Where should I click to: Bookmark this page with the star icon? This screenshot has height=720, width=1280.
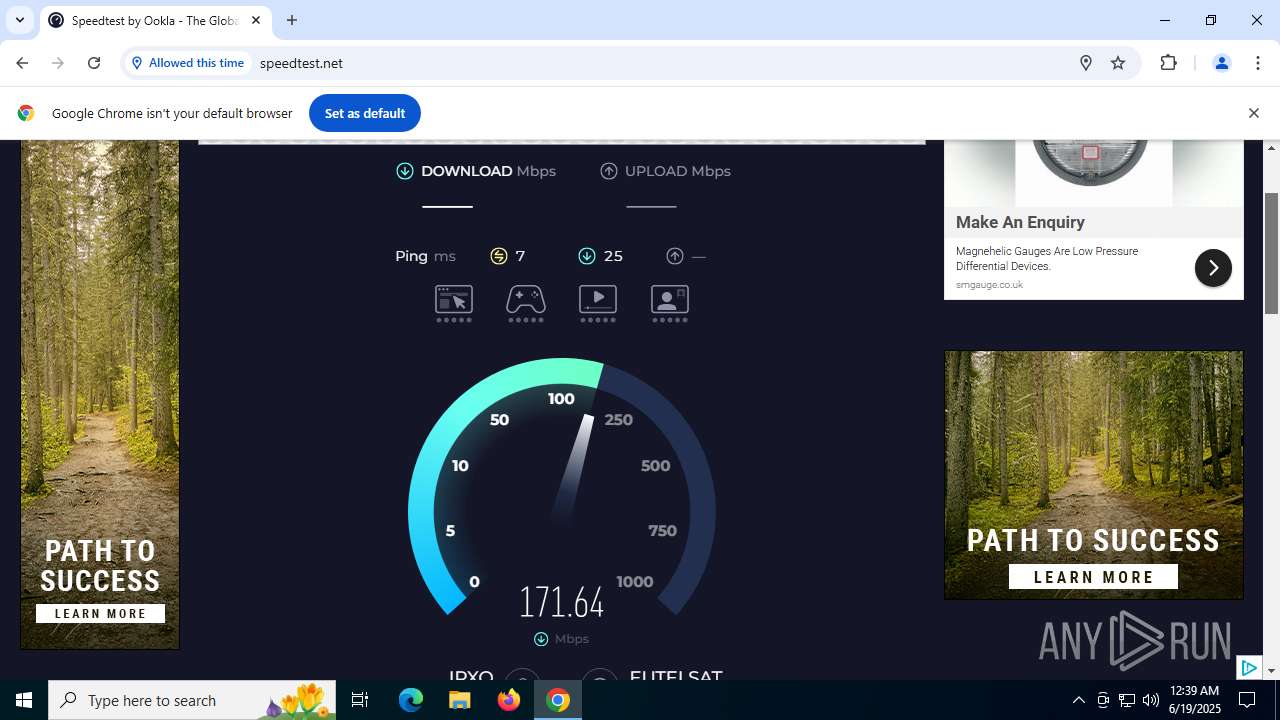tap(1118, 63)
